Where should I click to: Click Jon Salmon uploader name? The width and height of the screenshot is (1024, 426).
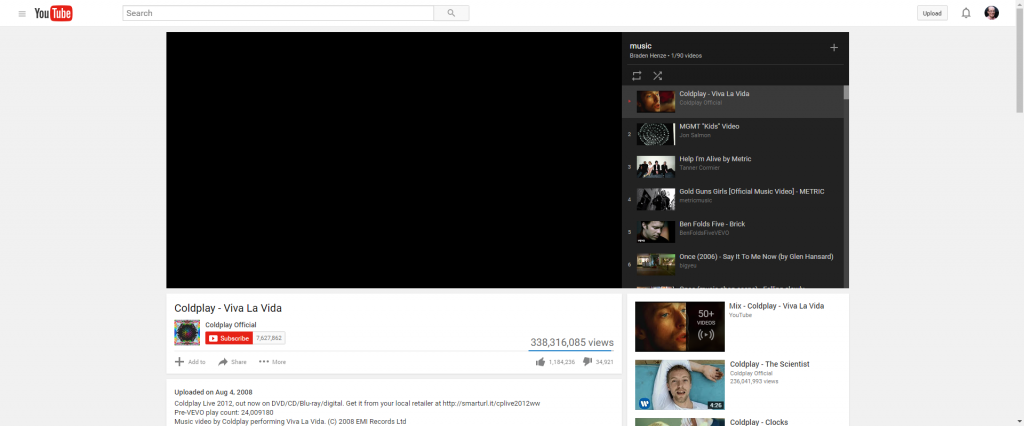695,135
